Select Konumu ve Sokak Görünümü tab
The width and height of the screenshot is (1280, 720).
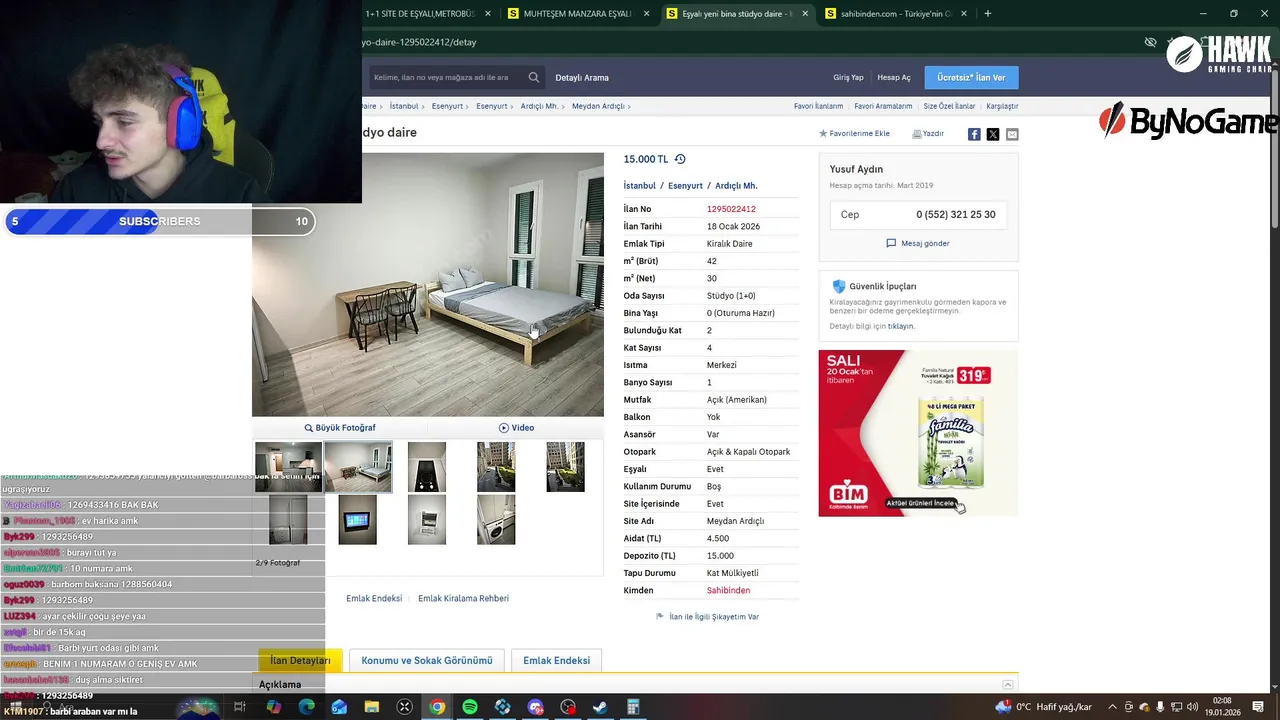pos(427,660)
